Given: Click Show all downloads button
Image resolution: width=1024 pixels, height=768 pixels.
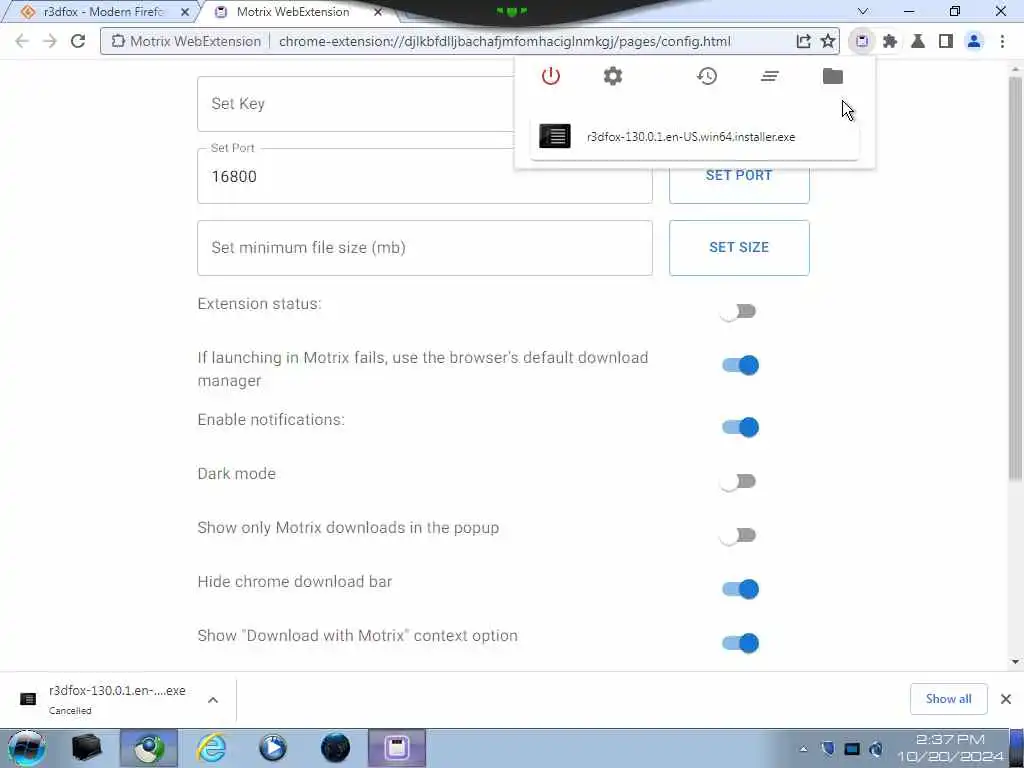Looking at the screenshot, I should (x=948, y=699).
